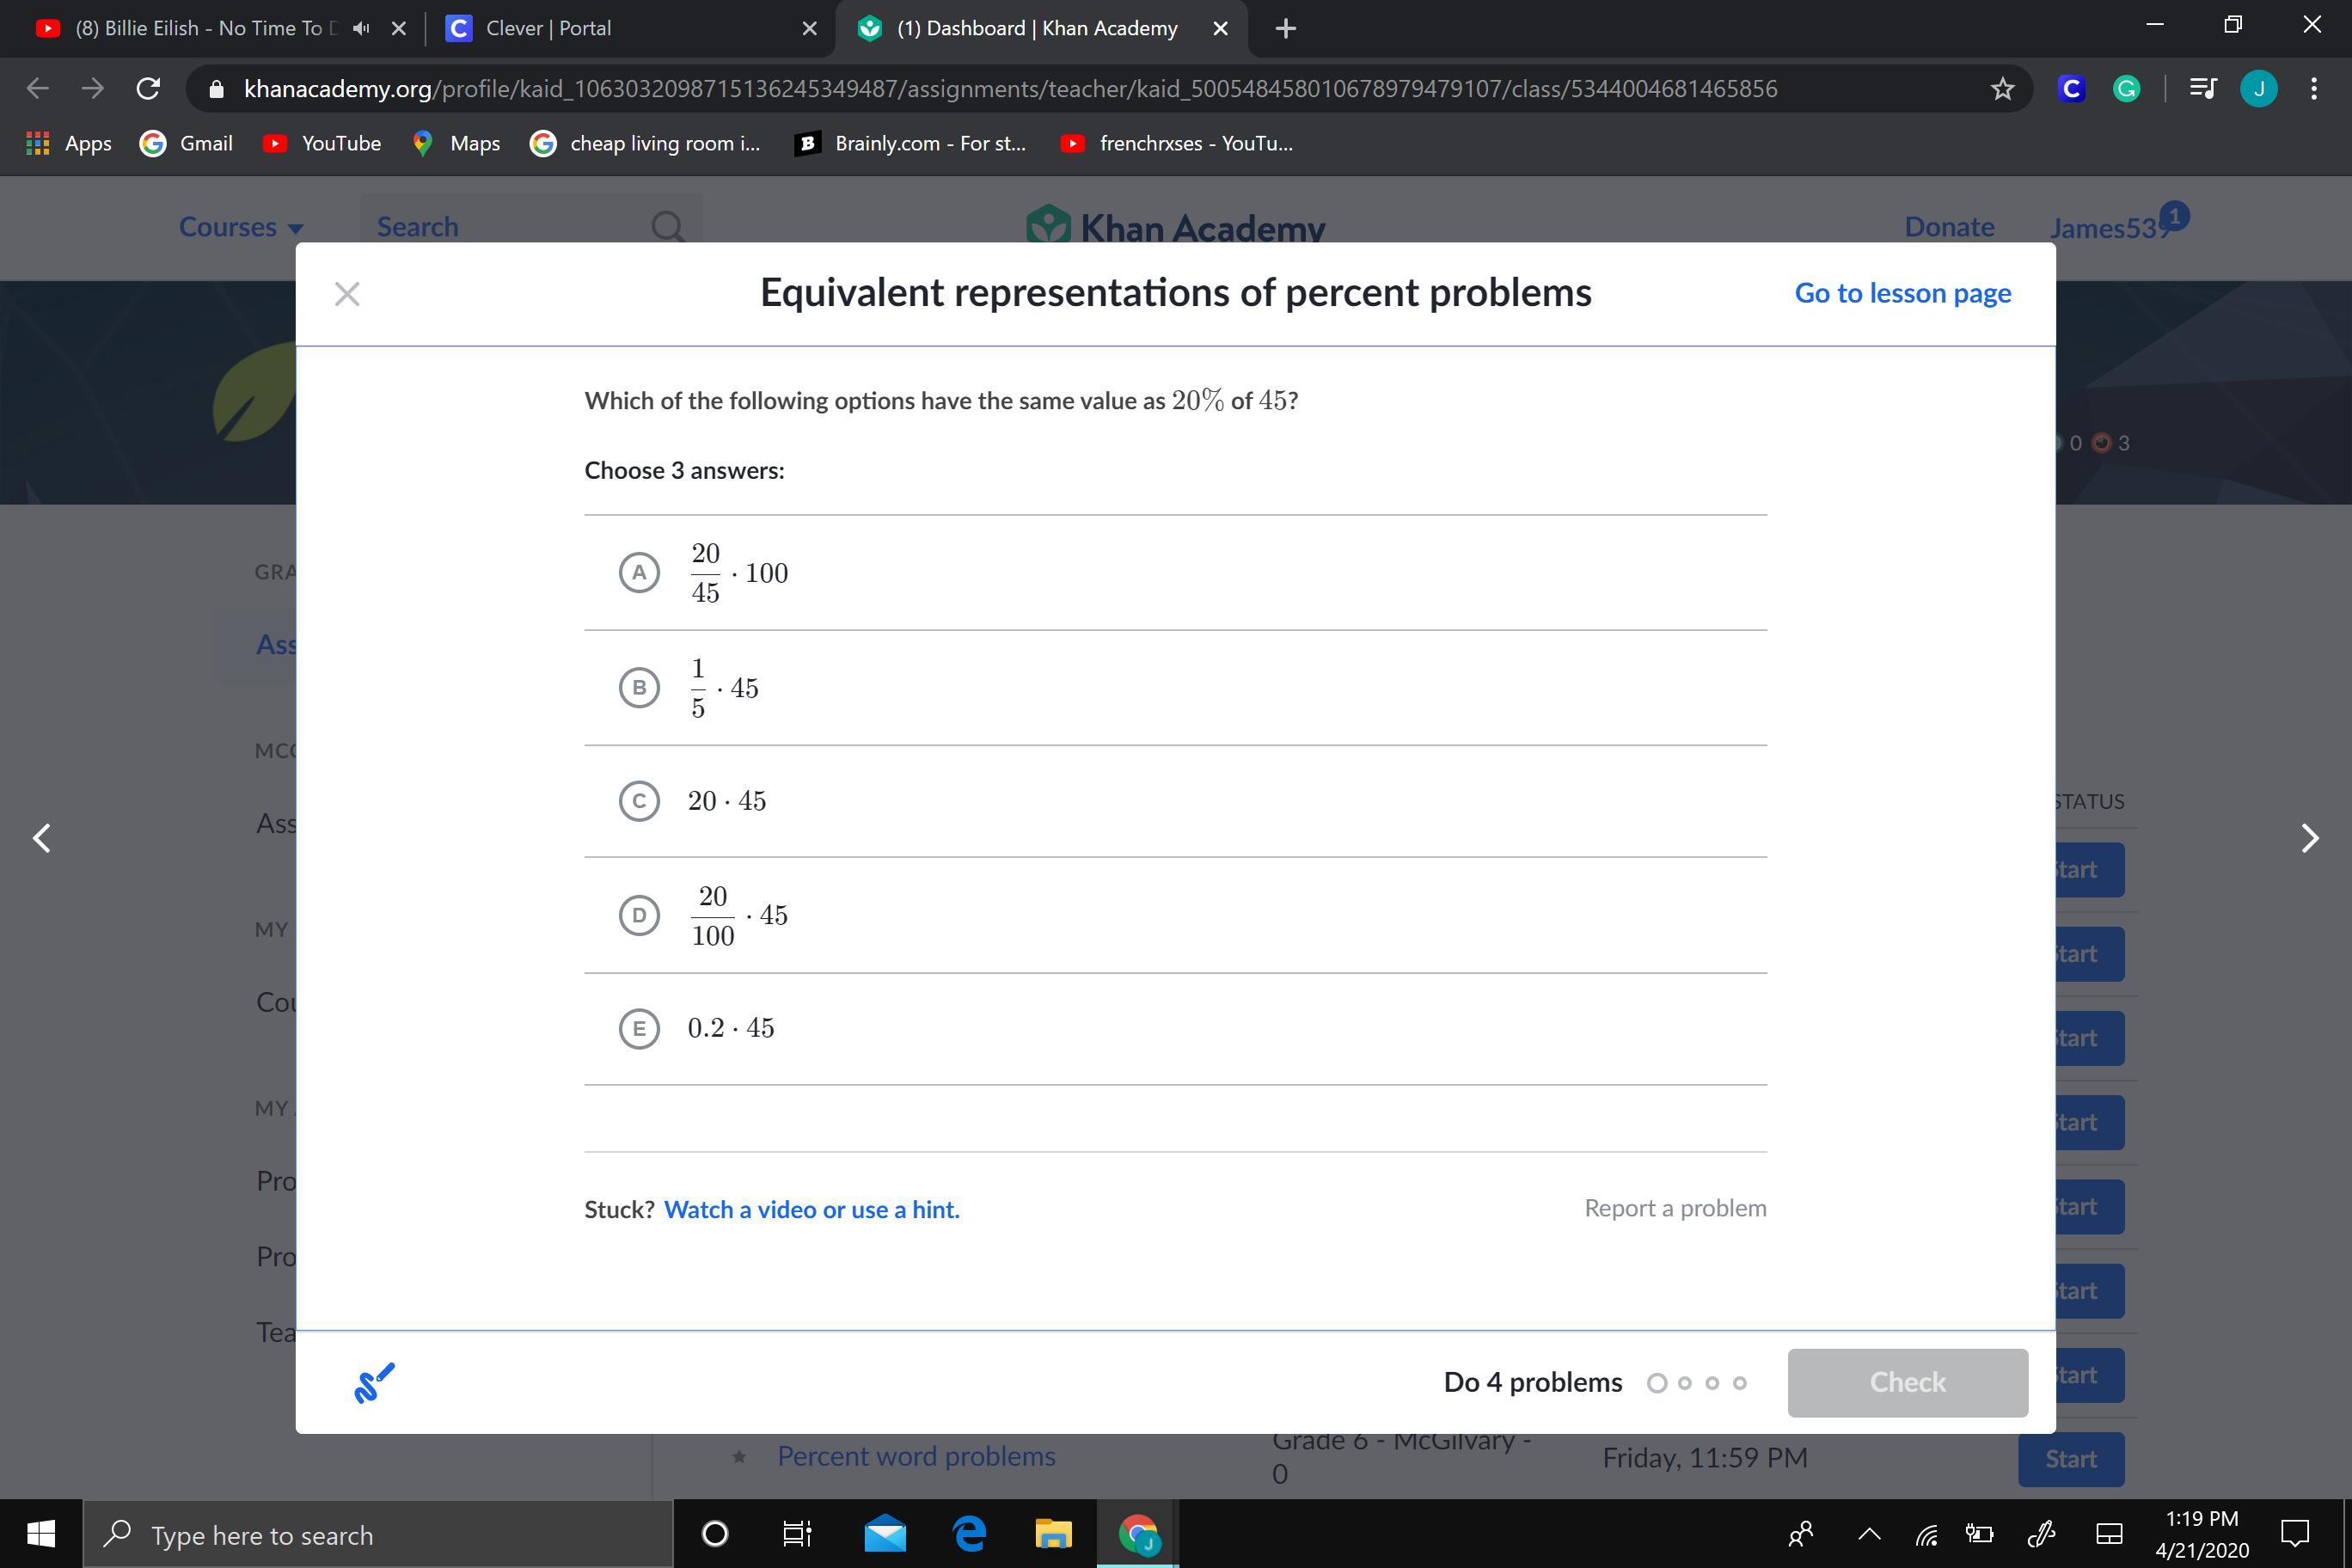Go to next assignment with right arrow

tap(2309, 838)
